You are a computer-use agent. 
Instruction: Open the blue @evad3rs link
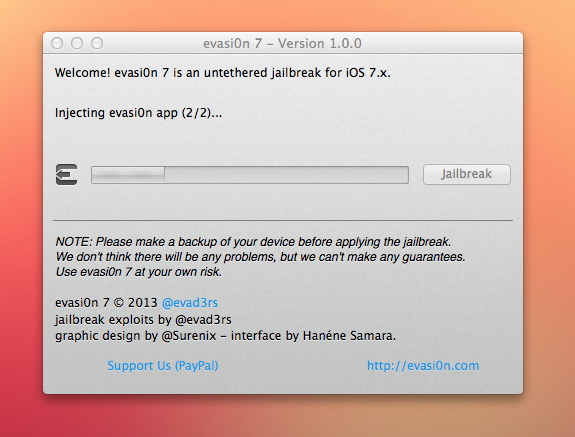(190, 303)
